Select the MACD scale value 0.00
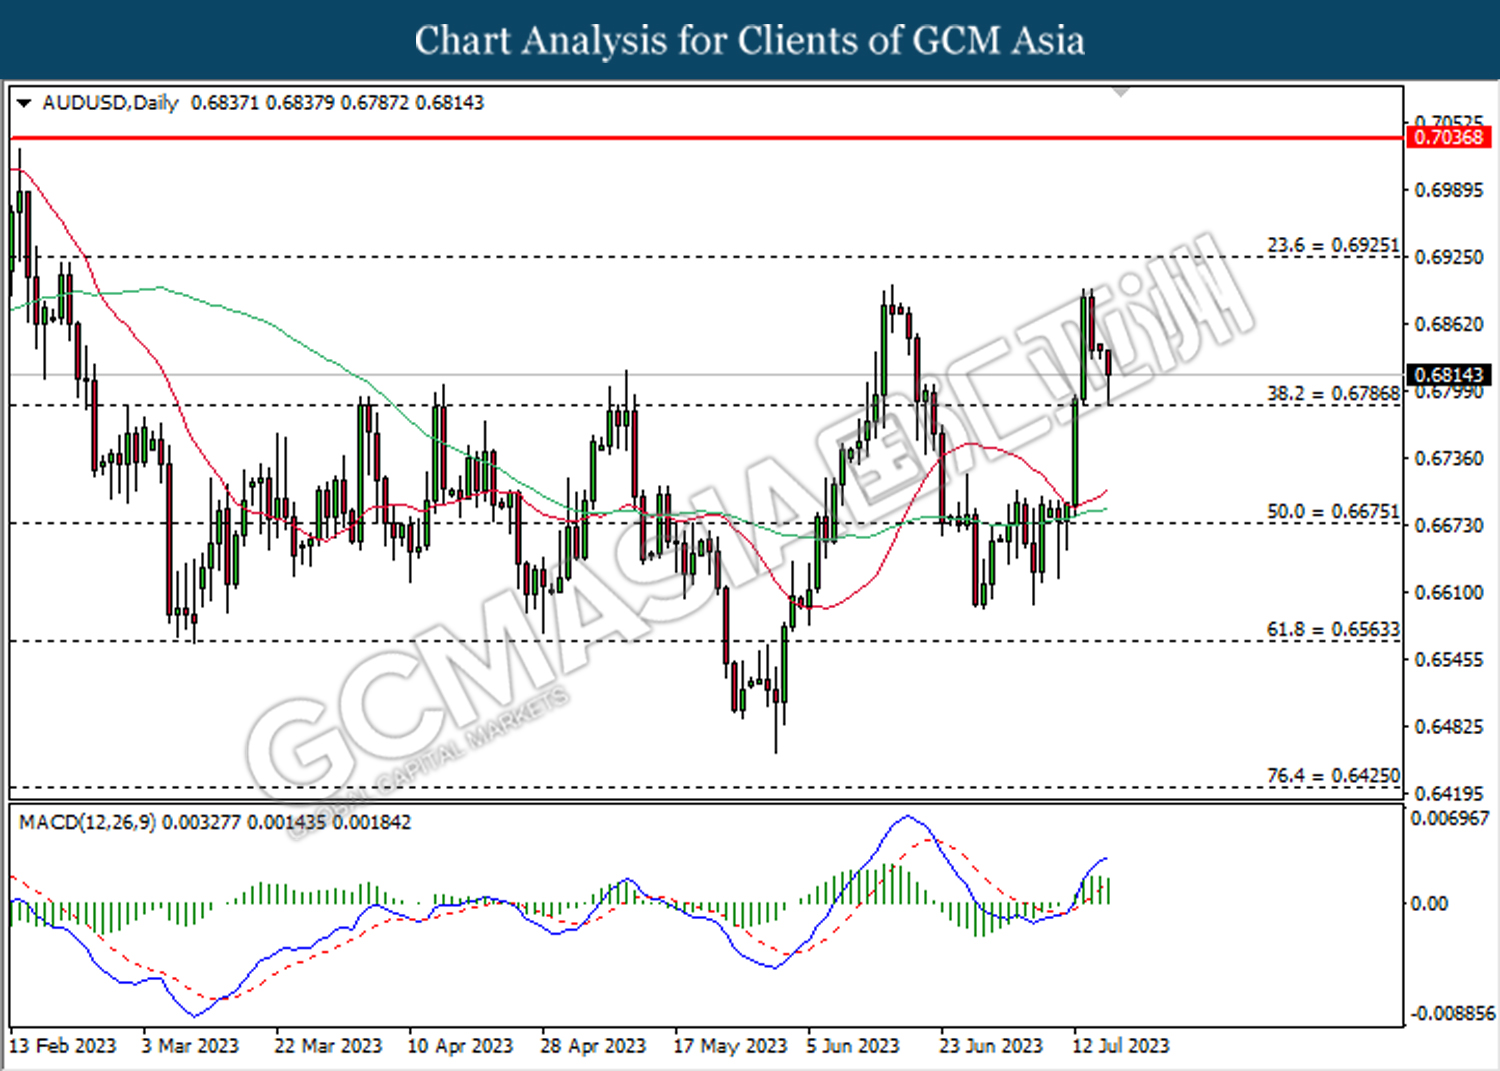The image size is (1500, 1071). coord(1429,904)
